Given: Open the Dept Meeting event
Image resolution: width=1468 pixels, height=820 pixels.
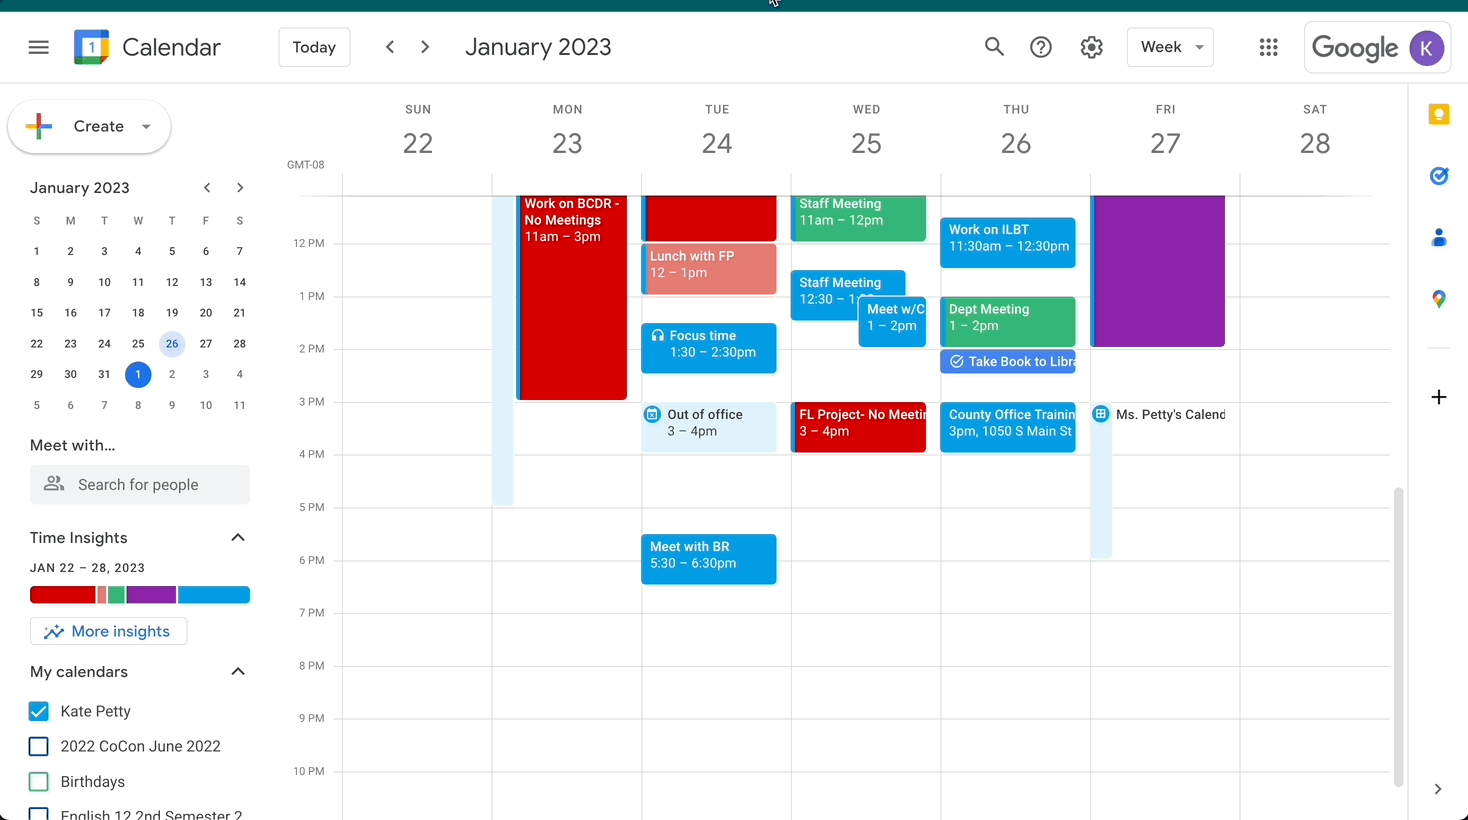Looking at the screenshot, I should click(1008, 322).
